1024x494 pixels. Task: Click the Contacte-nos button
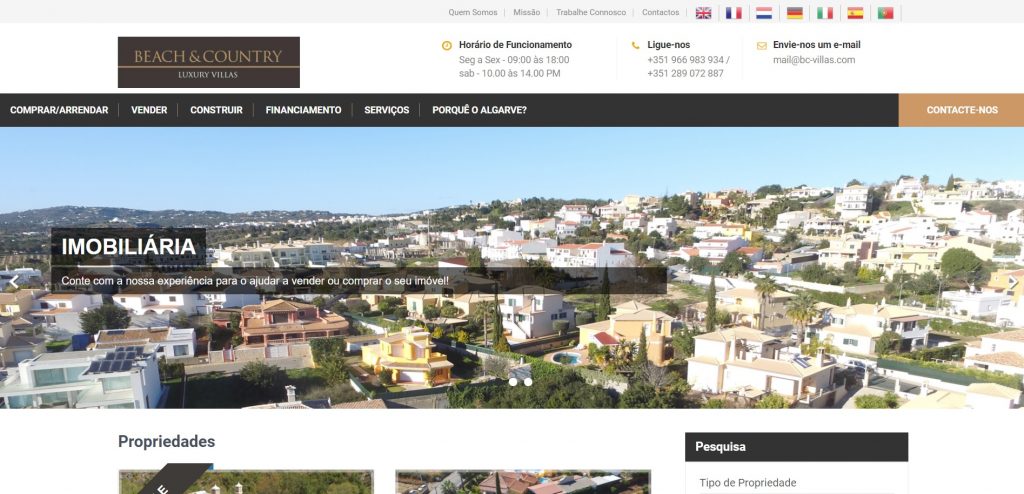coord(961,110)
